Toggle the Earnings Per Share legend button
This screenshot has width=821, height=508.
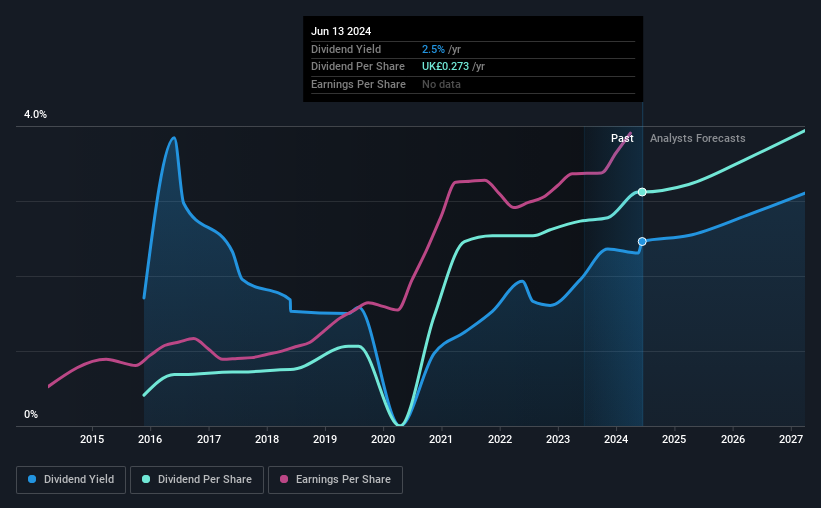[335, 480]
